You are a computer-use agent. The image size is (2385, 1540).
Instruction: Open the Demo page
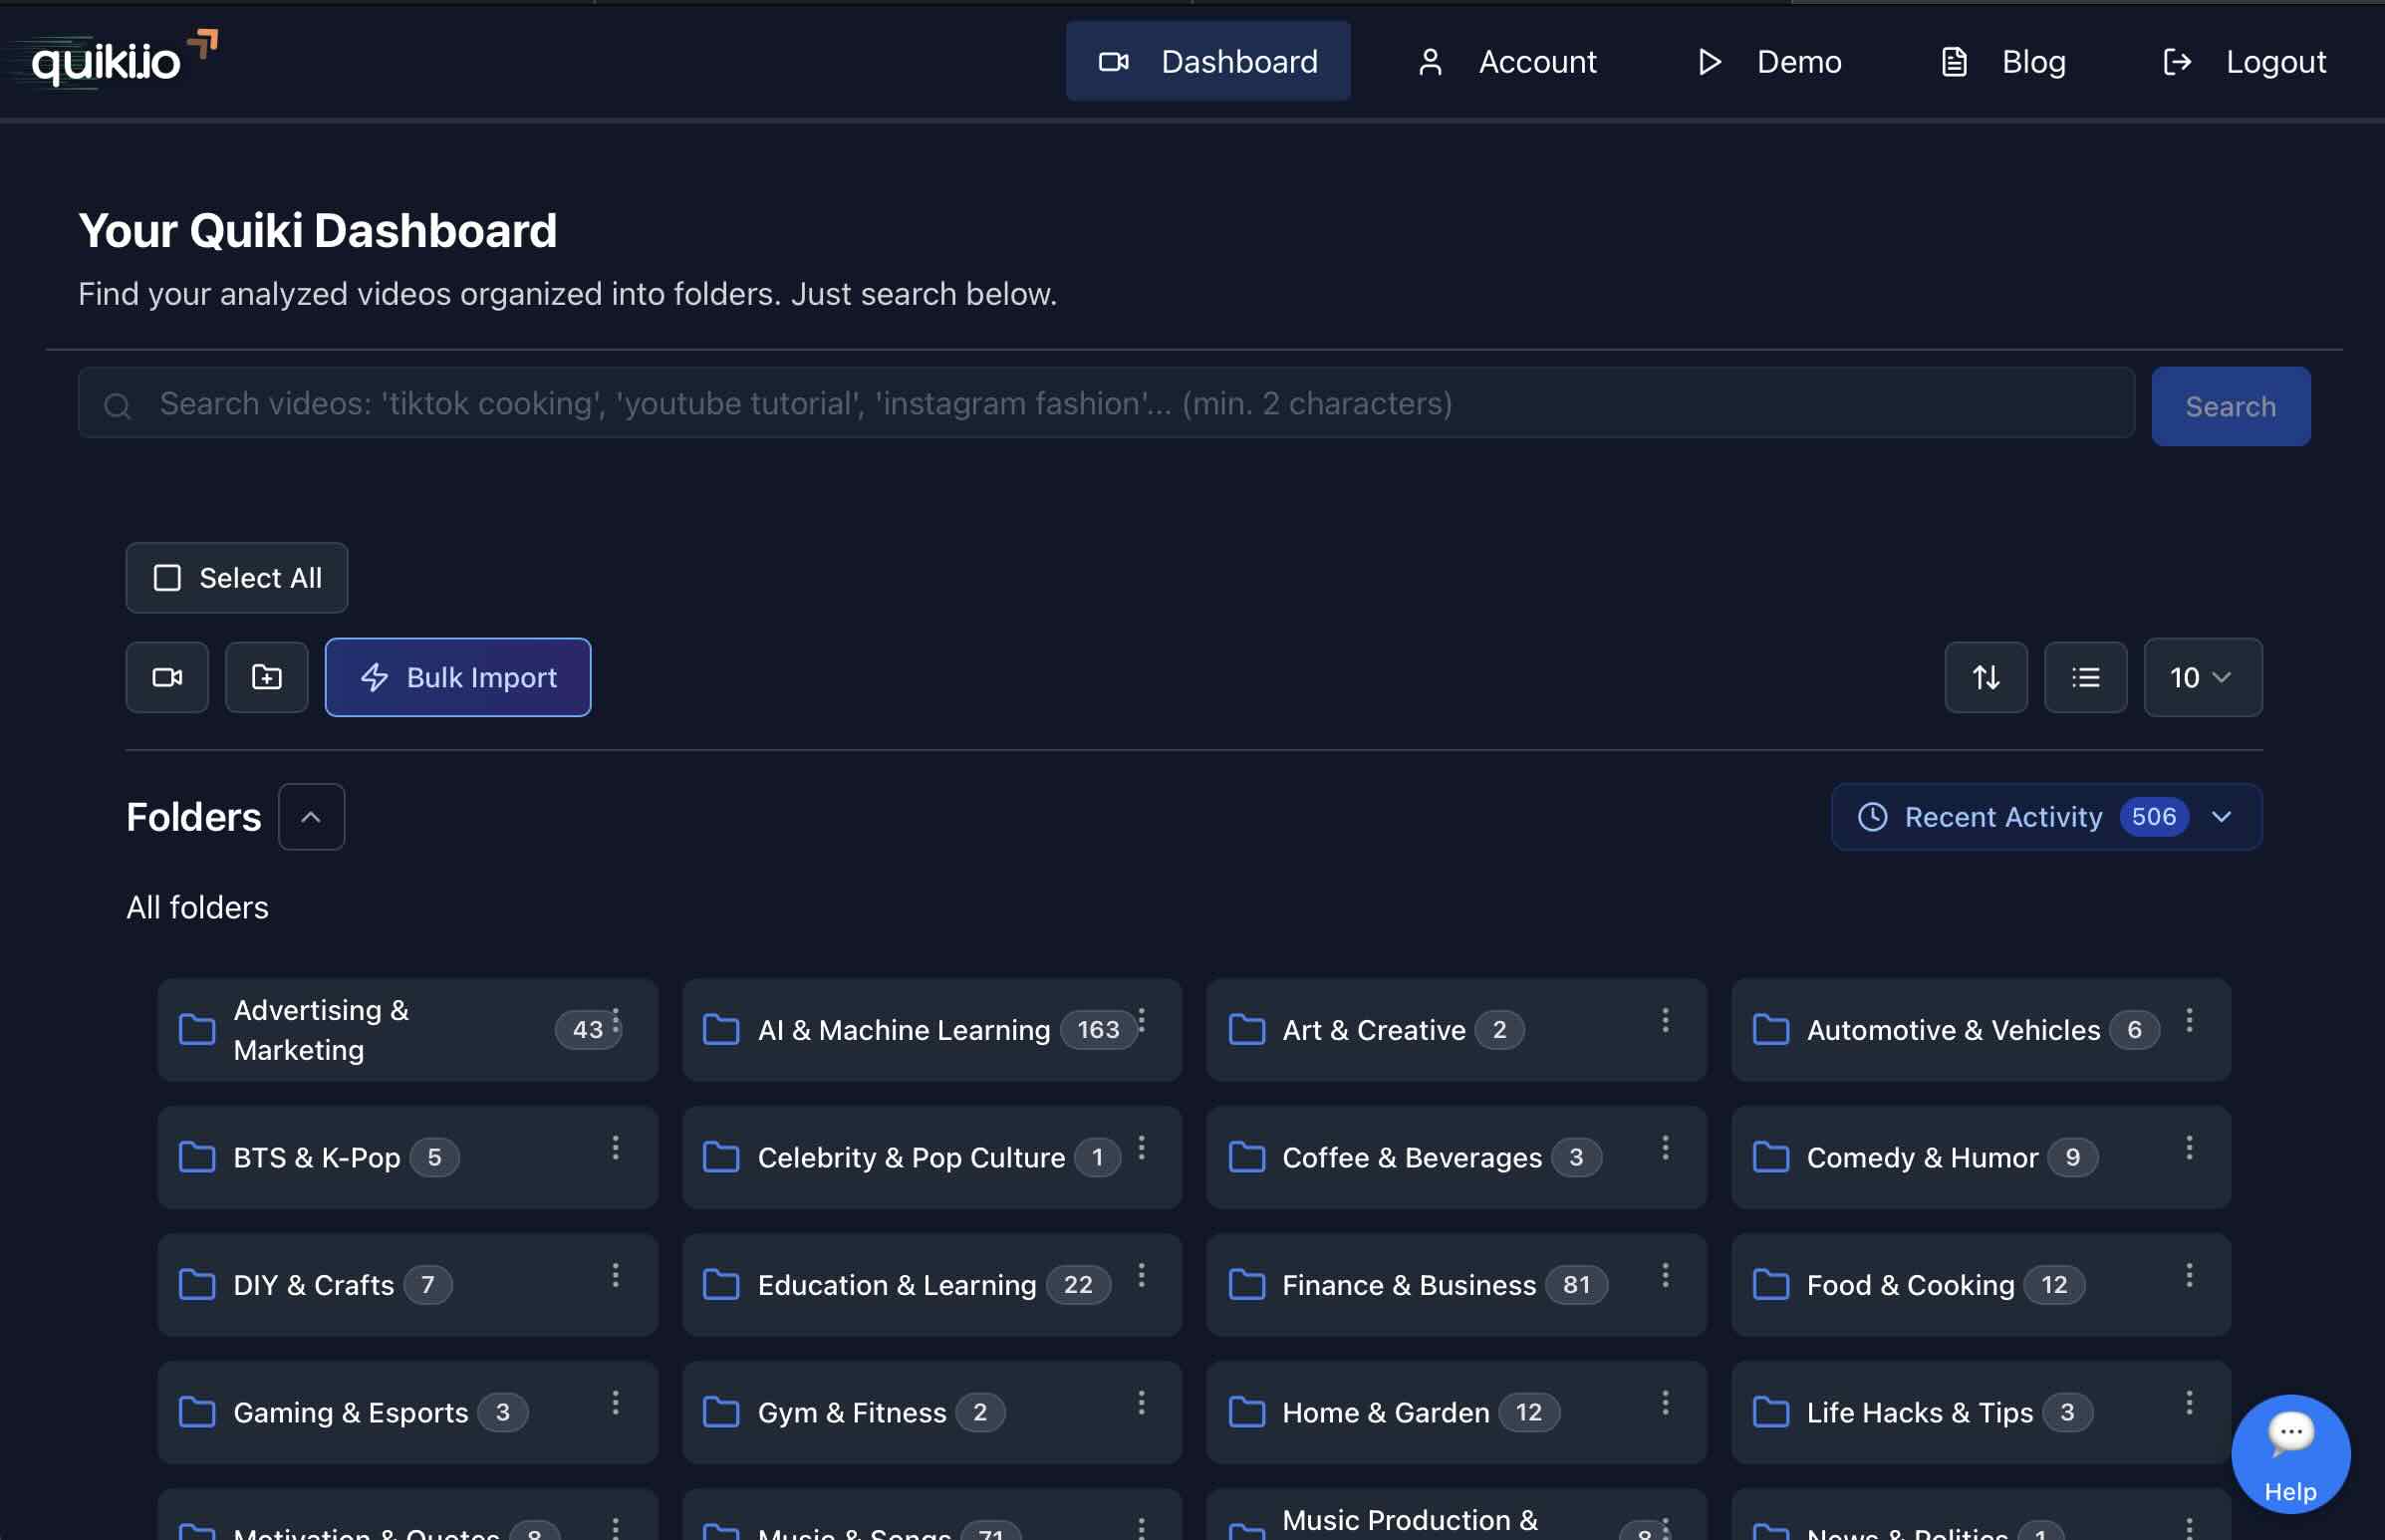[1768, 61]
